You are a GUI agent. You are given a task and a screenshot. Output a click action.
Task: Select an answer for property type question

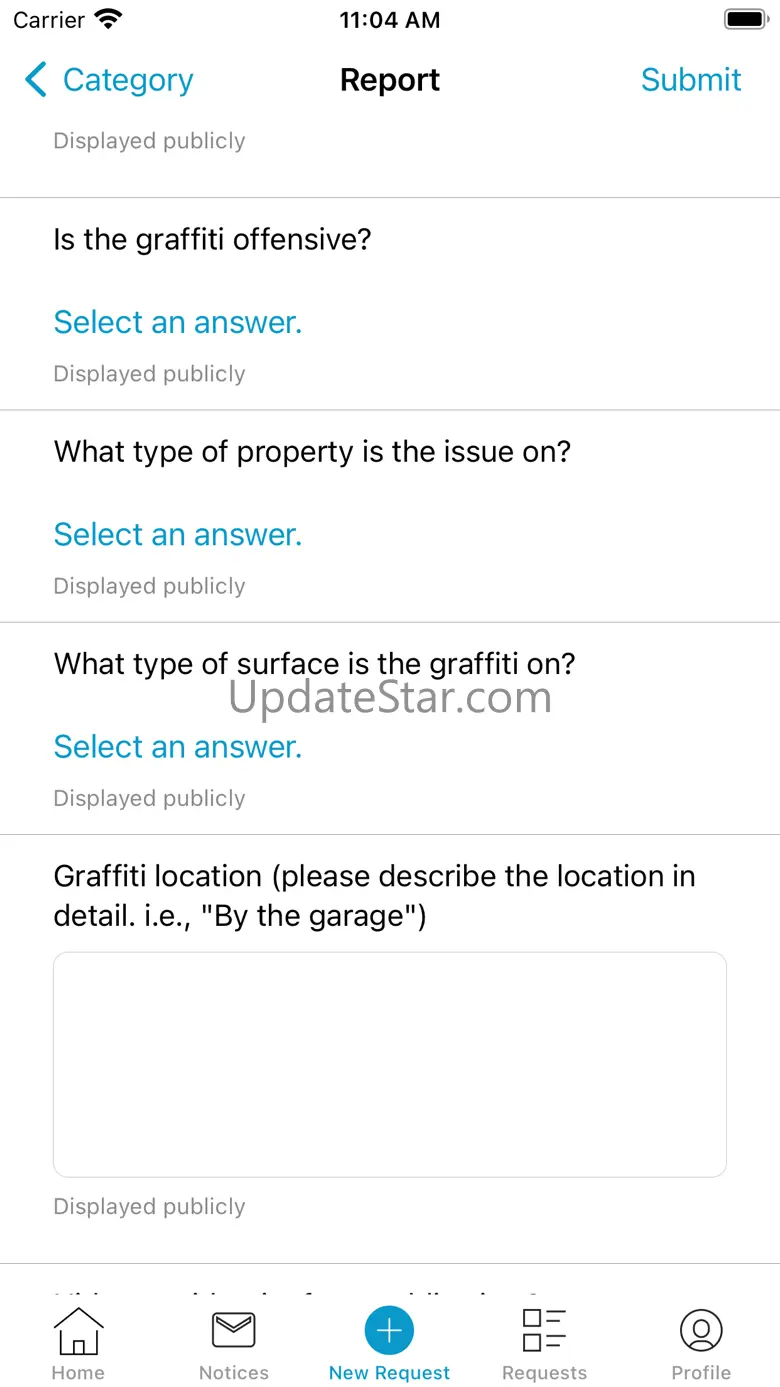click(x=178, y=534)
